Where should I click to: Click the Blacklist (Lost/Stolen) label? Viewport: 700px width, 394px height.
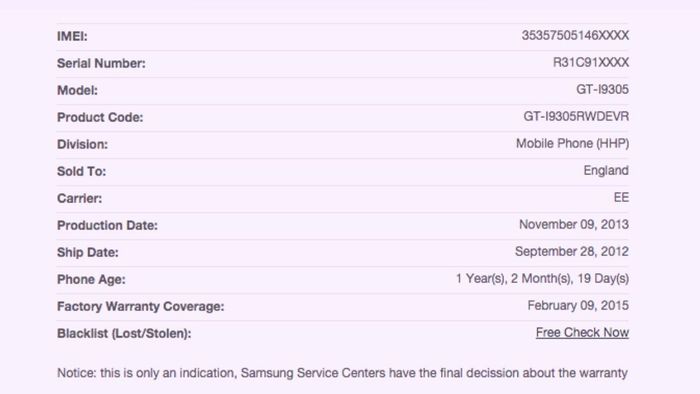coord(124,333)
